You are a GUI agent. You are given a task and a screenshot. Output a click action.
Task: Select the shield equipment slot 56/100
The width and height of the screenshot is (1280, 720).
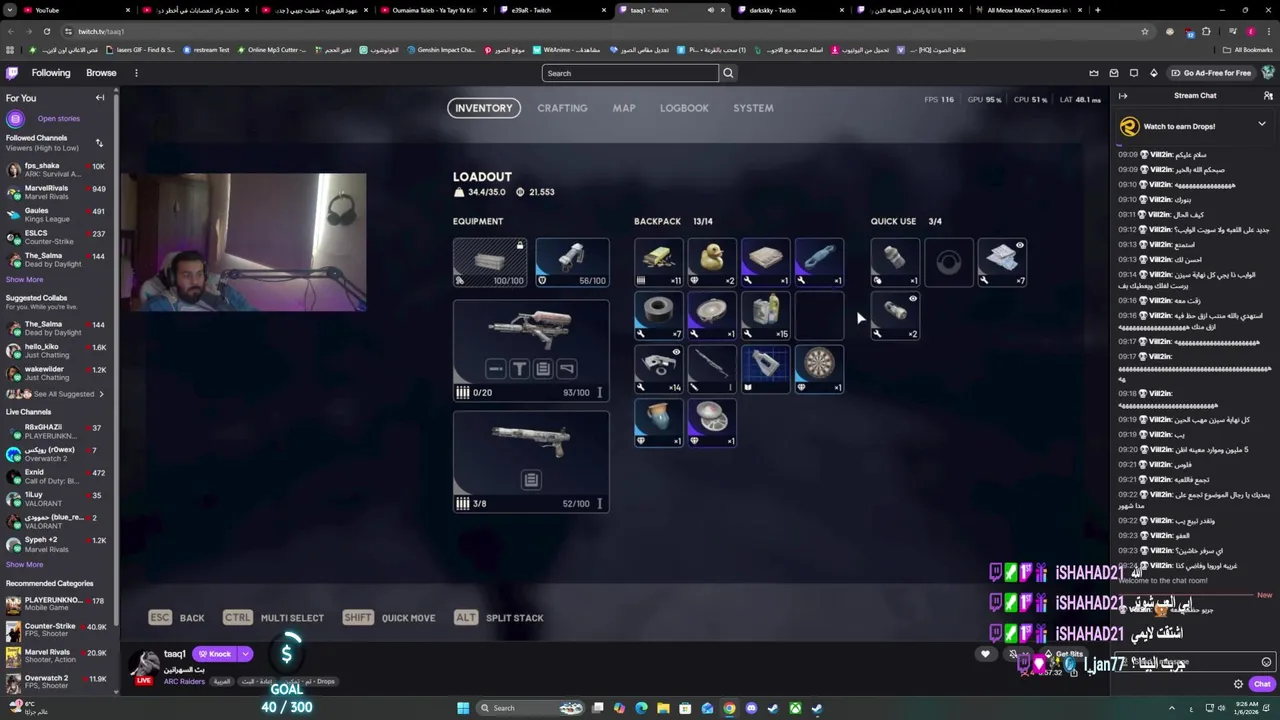click(572, 262)
